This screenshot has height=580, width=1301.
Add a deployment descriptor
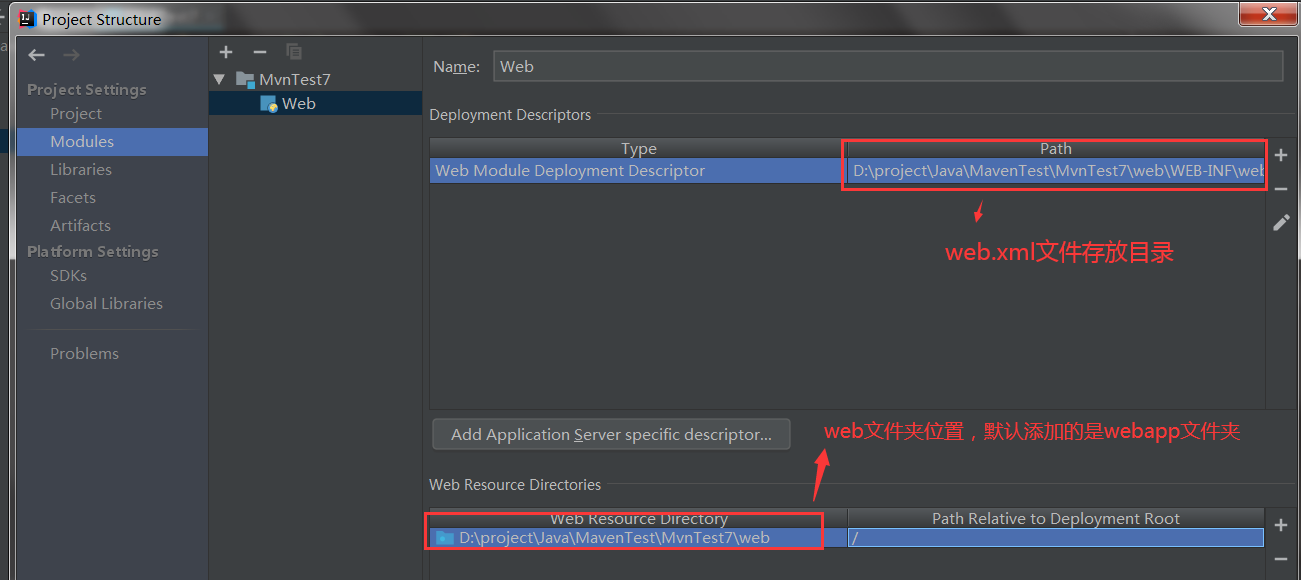point(1281,155)
